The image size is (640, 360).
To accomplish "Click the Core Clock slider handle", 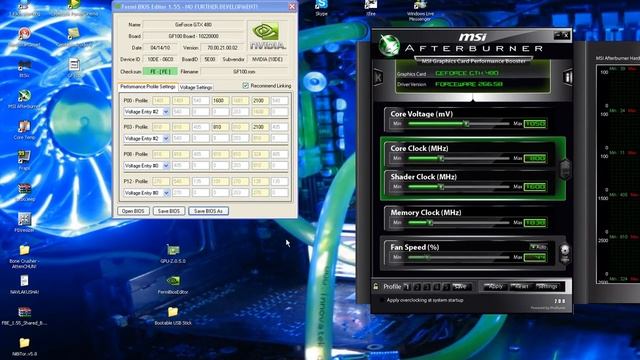I will [441, 158].
